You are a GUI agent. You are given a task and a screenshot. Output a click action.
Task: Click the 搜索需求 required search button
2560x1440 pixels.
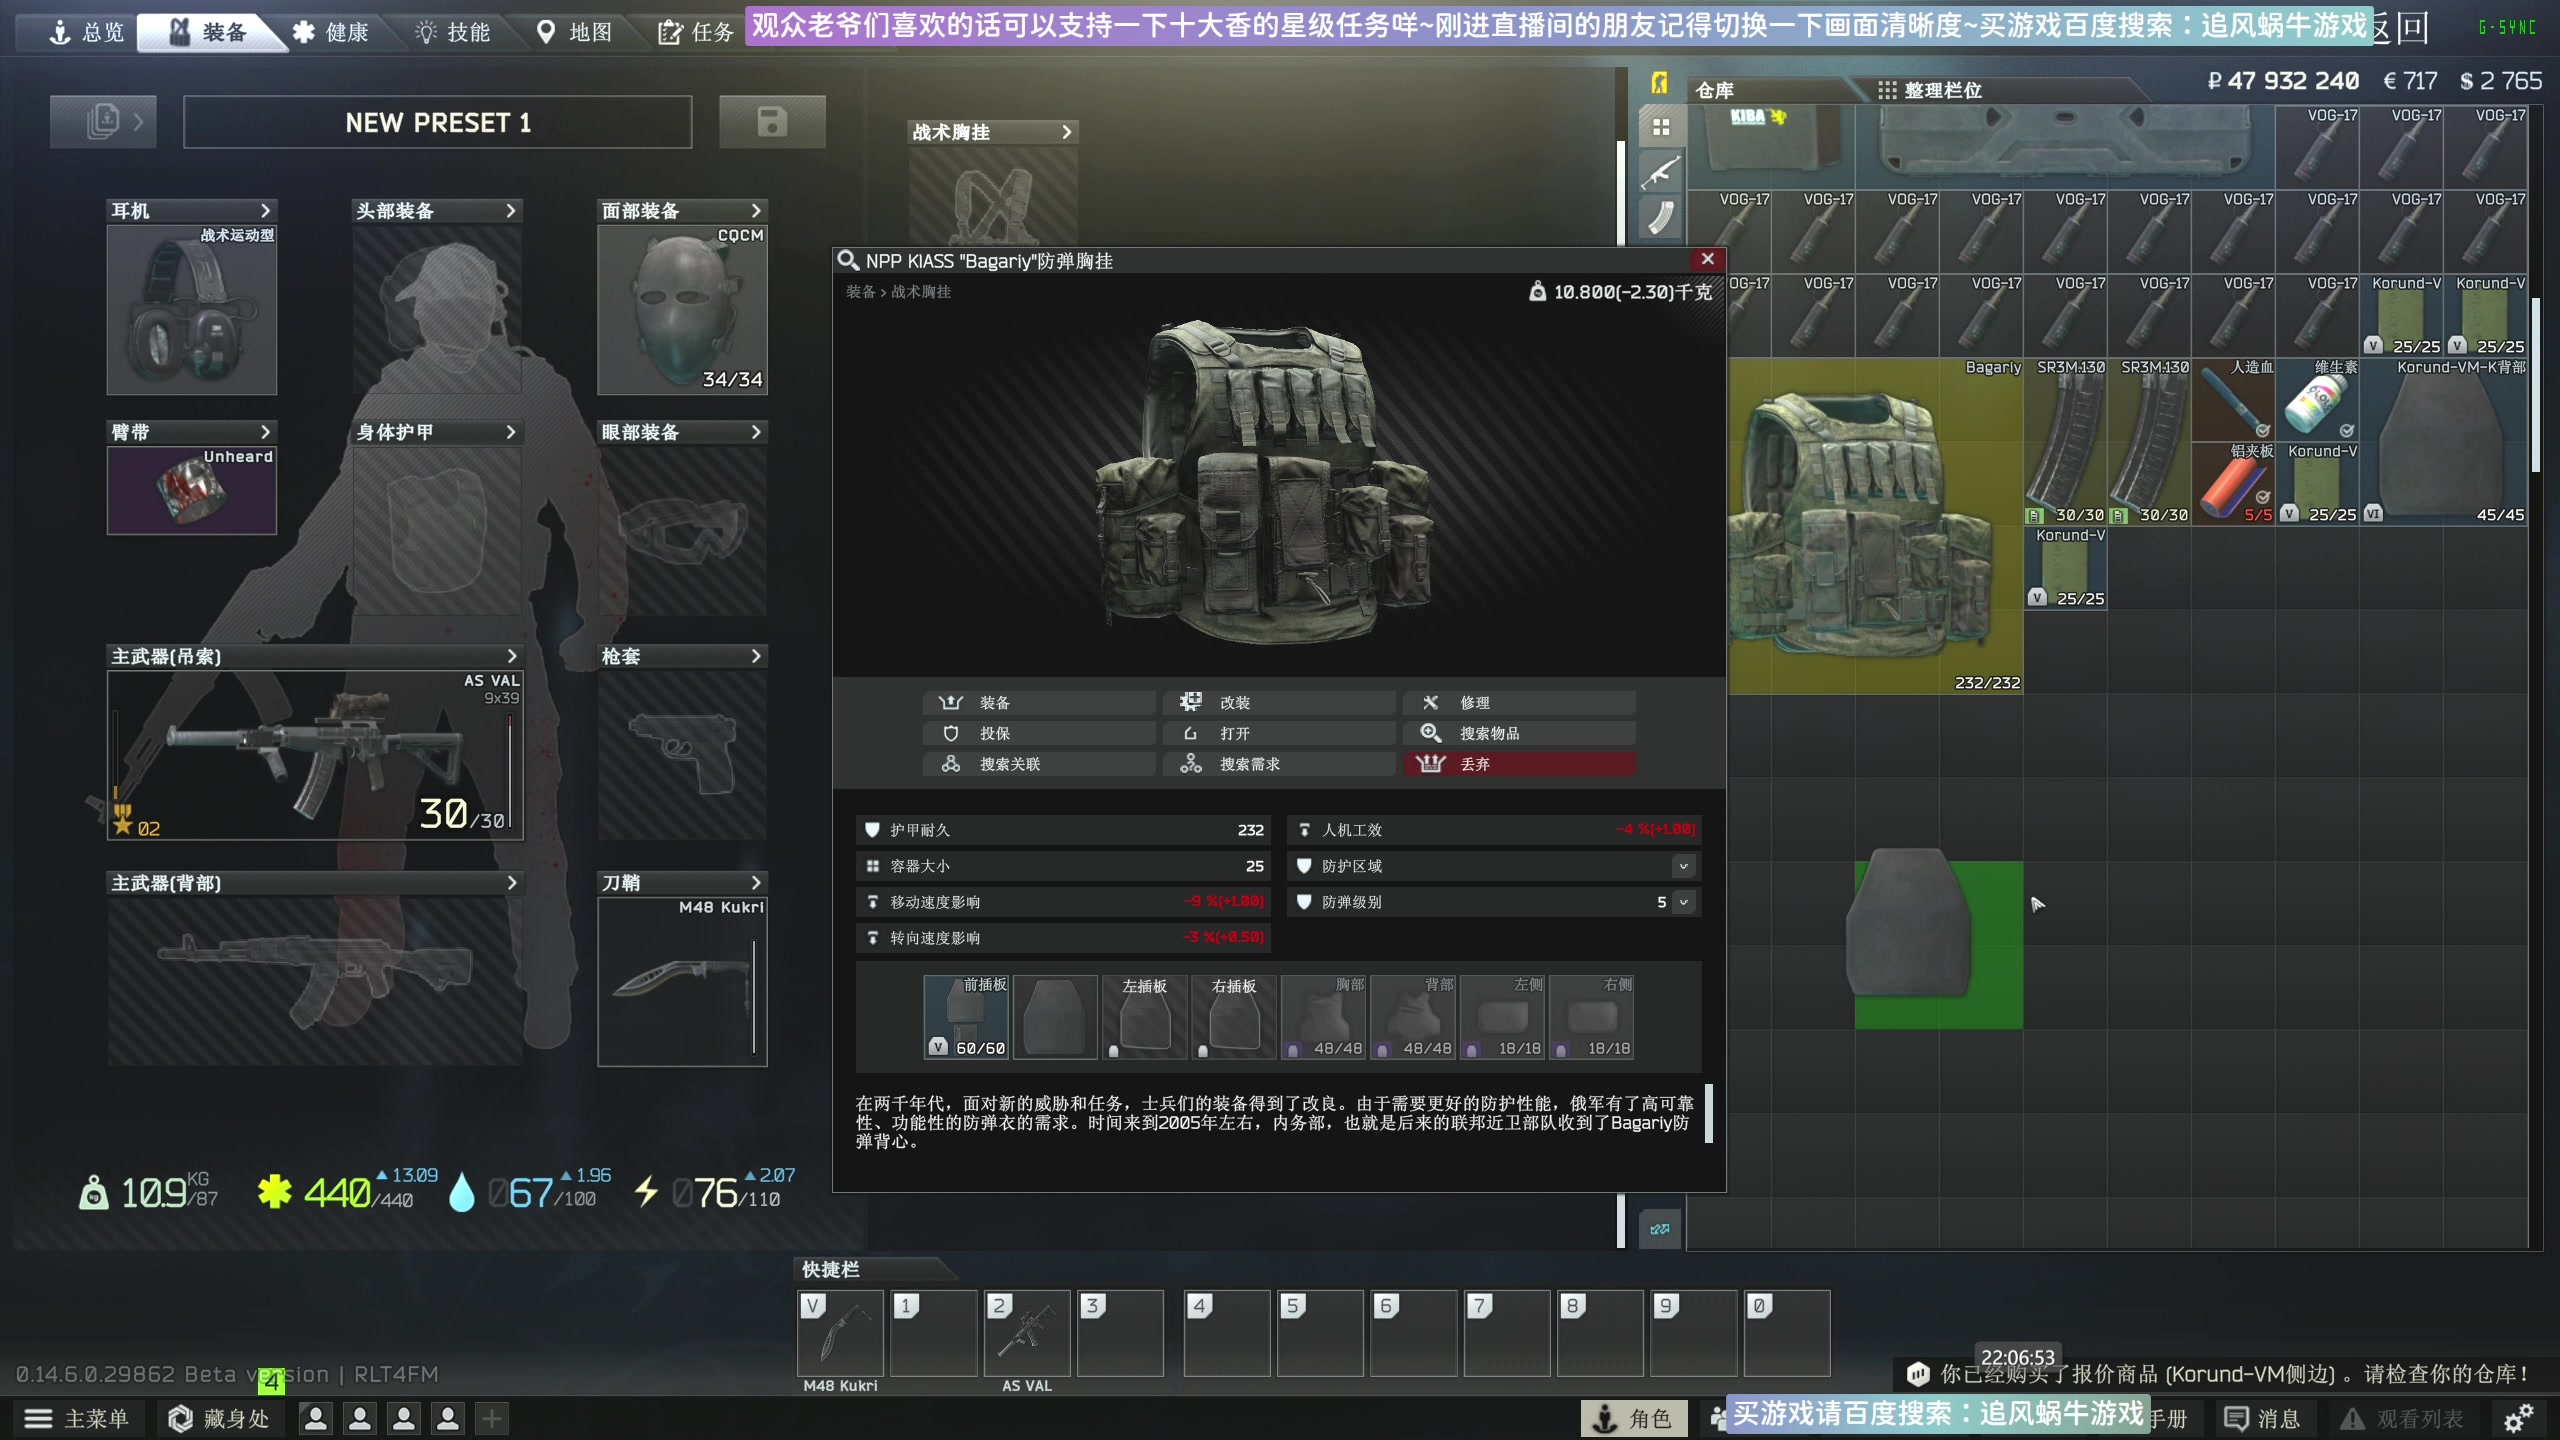pos(1280,764)
